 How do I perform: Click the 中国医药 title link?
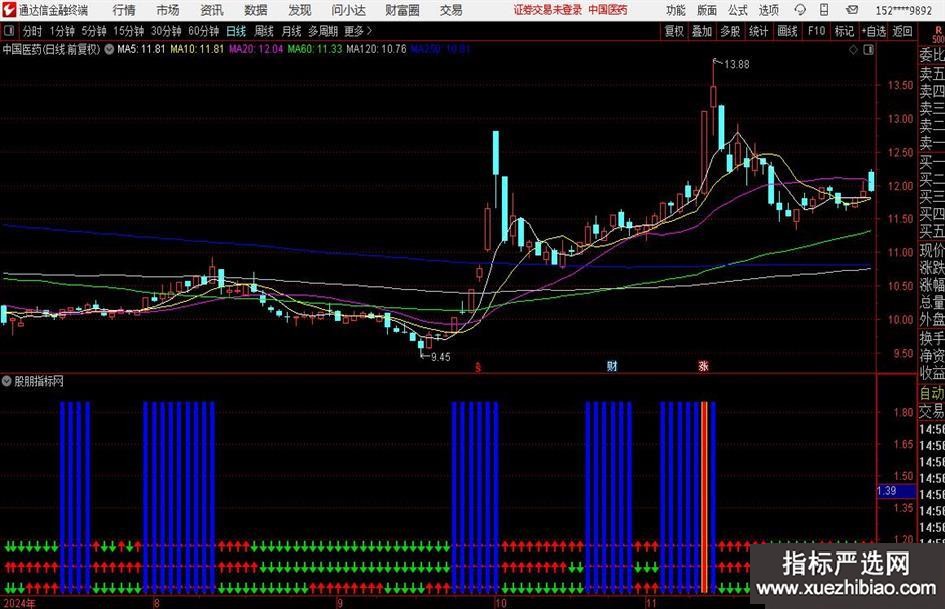pyautogui.click(x=608, y=10)
